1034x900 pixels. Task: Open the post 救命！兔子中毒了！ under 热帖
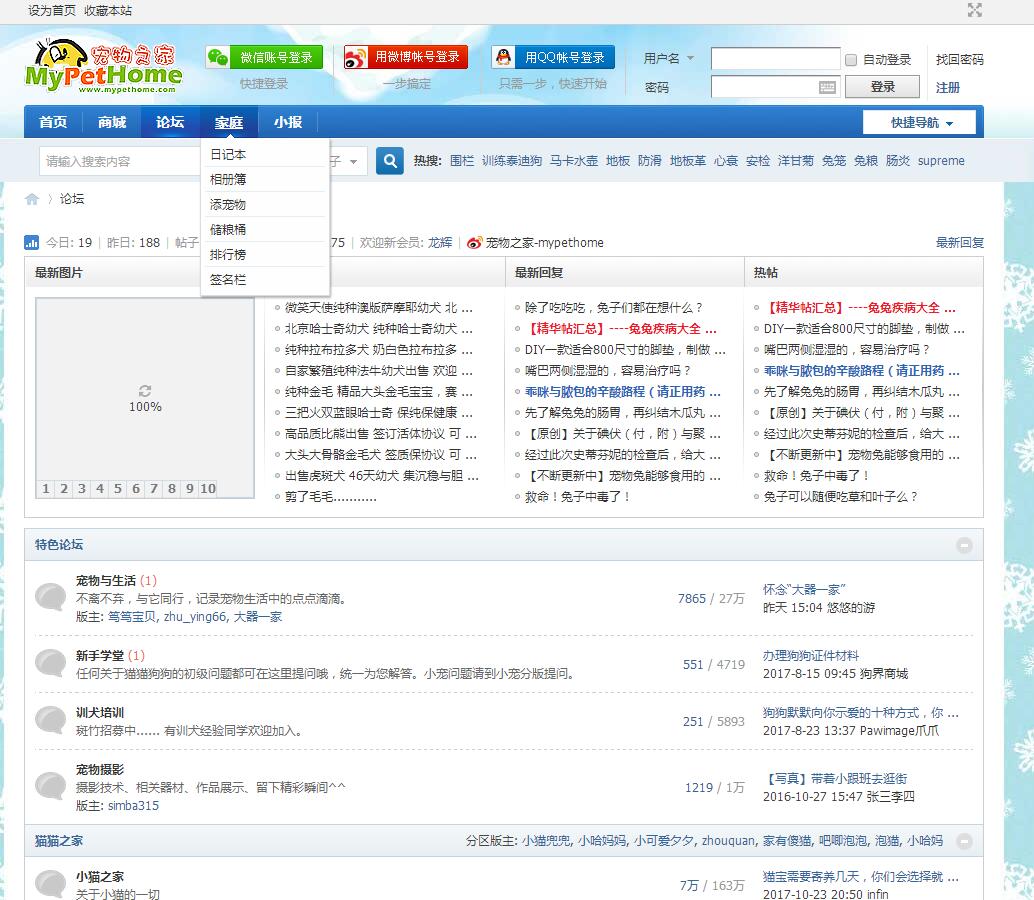(816, 475)
